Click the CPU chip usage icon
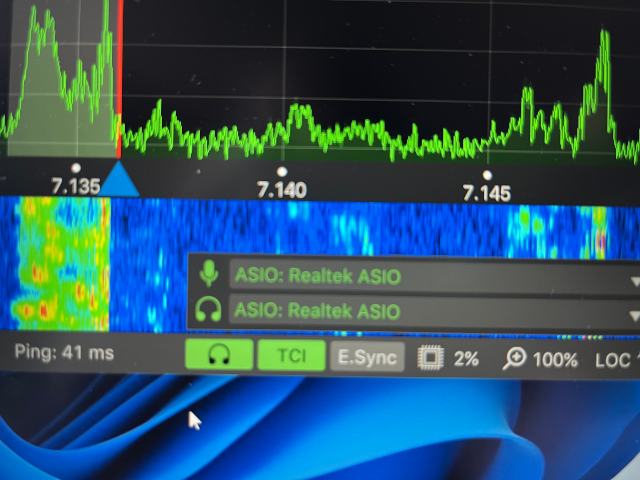Image resolution: width=640 pixels, height=480 pixels. [430, 358]
